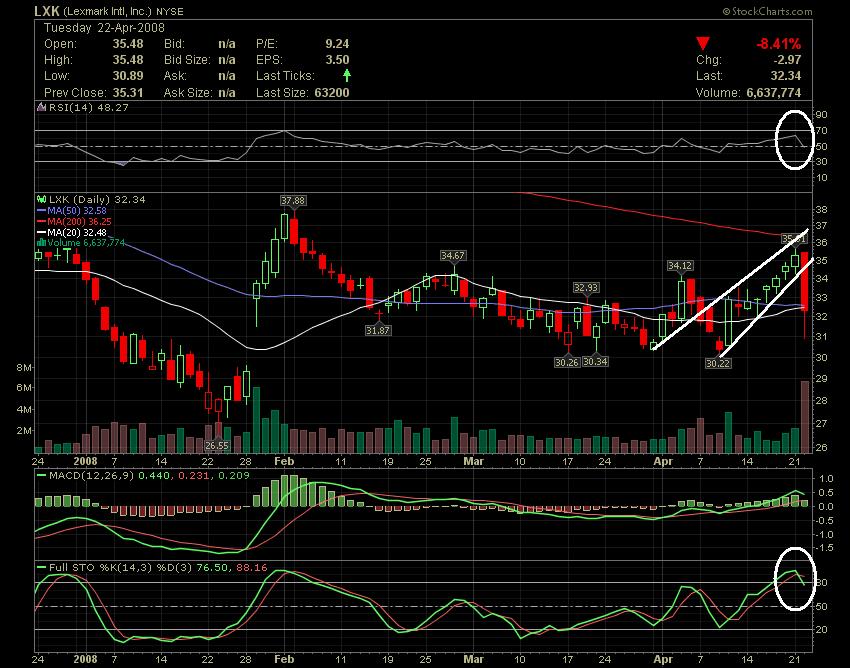Click the MACD histogram value 0.209
The width and height of the screenshot is (850, 668).
pos(234,476)
